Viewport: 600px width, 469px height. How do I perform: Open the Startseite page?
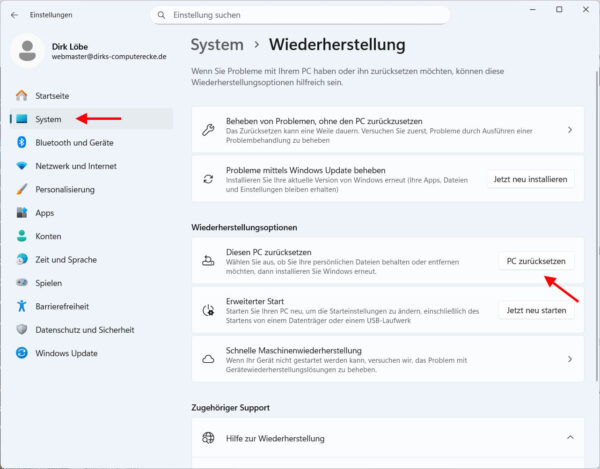point(91,96)
